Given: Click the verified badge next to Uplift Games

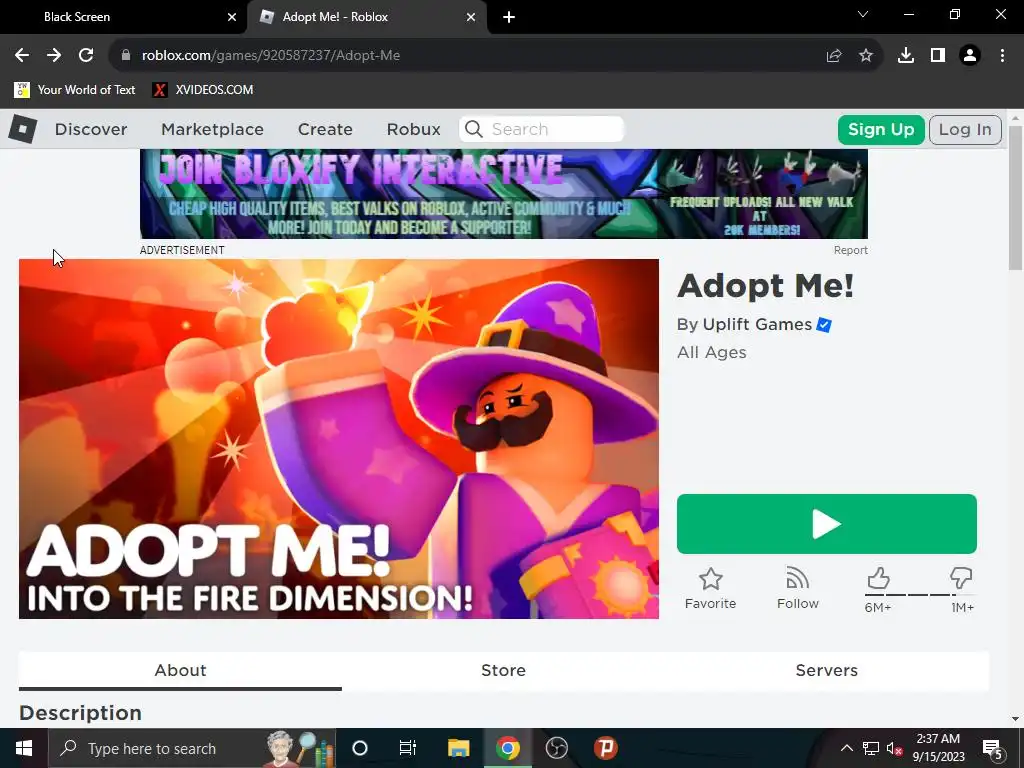Looking at the screenshot, I should coord(824,325).
